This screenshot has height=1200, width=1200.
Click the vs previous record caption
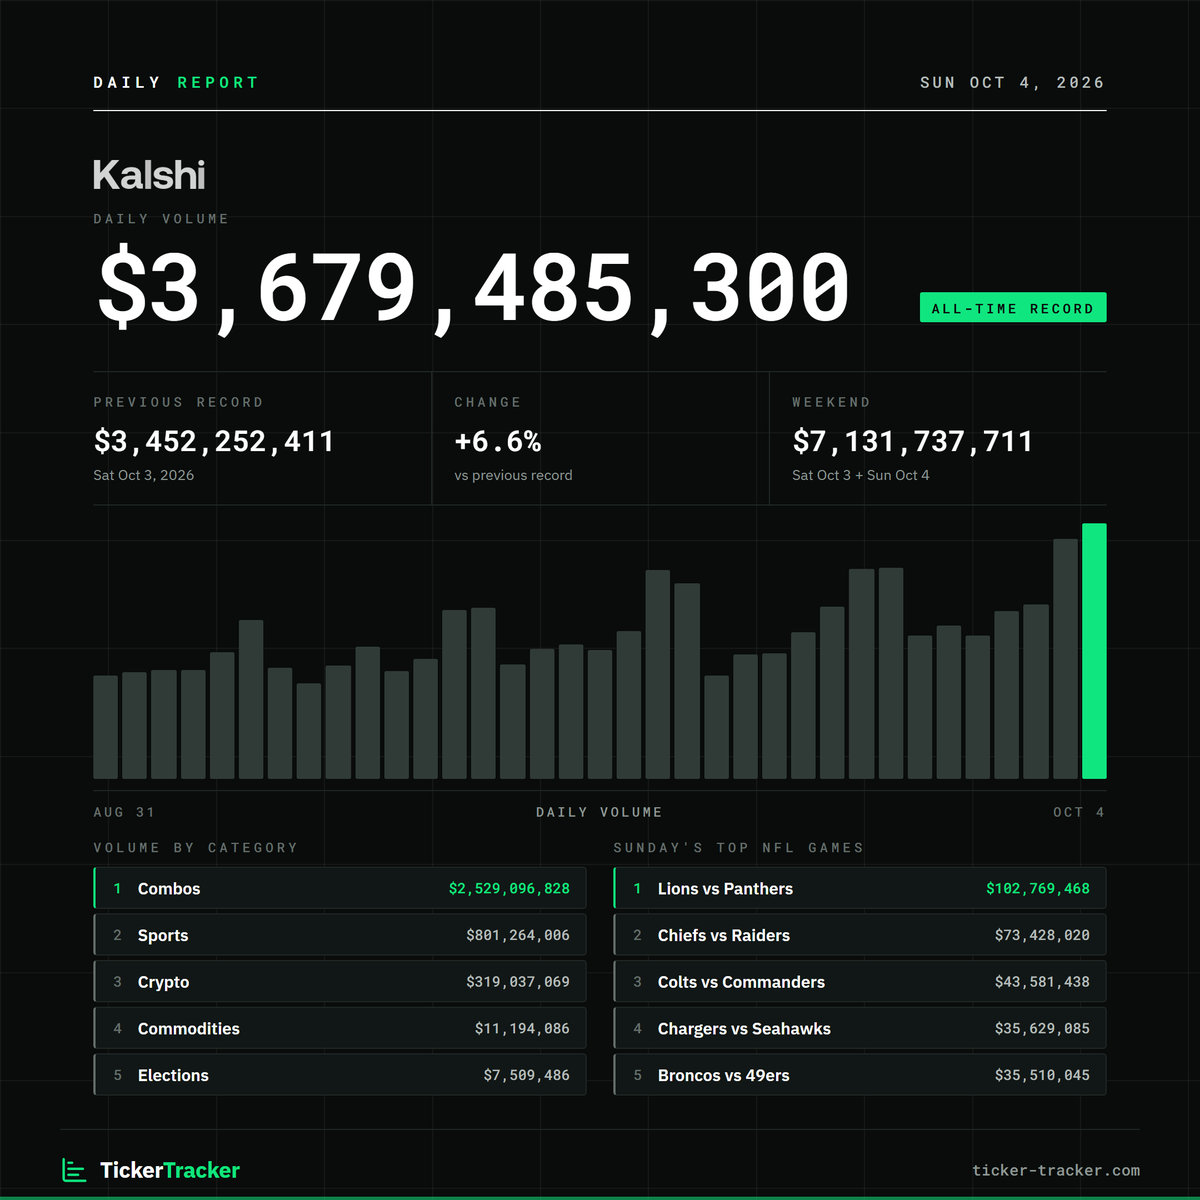click(513, 475)
